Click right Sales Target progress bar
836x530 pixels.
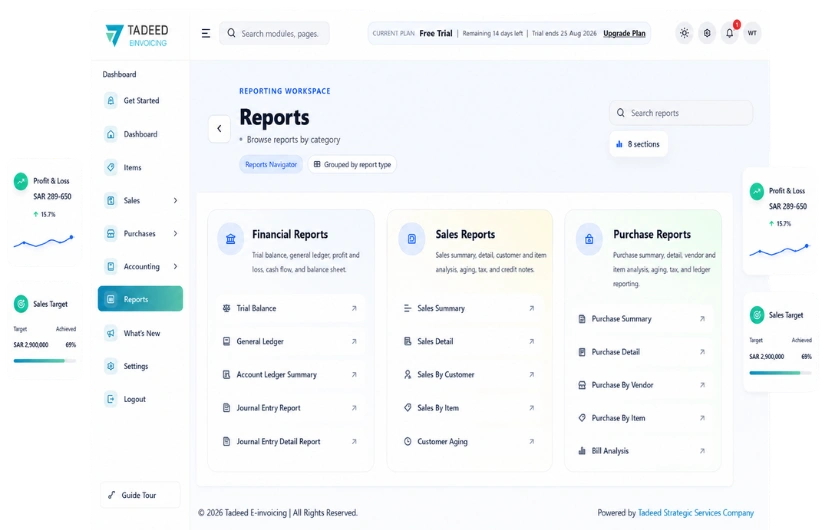pos(780,373)
